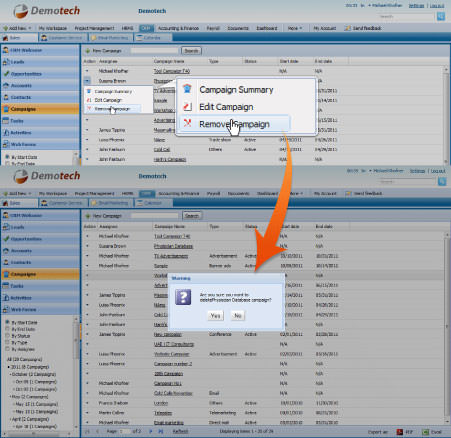Screen dimensions: 451x438
Task: Open Accounting & Finance in the open-action-menu screenshot
Action: click(x=178, y=28)
